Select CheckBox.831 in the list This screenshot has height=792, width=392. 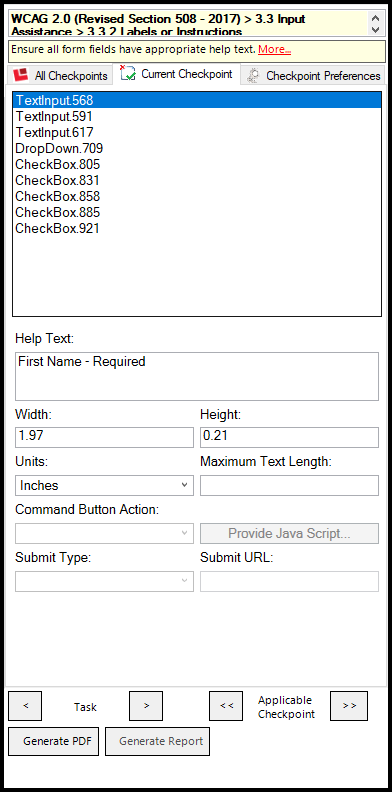197,180
